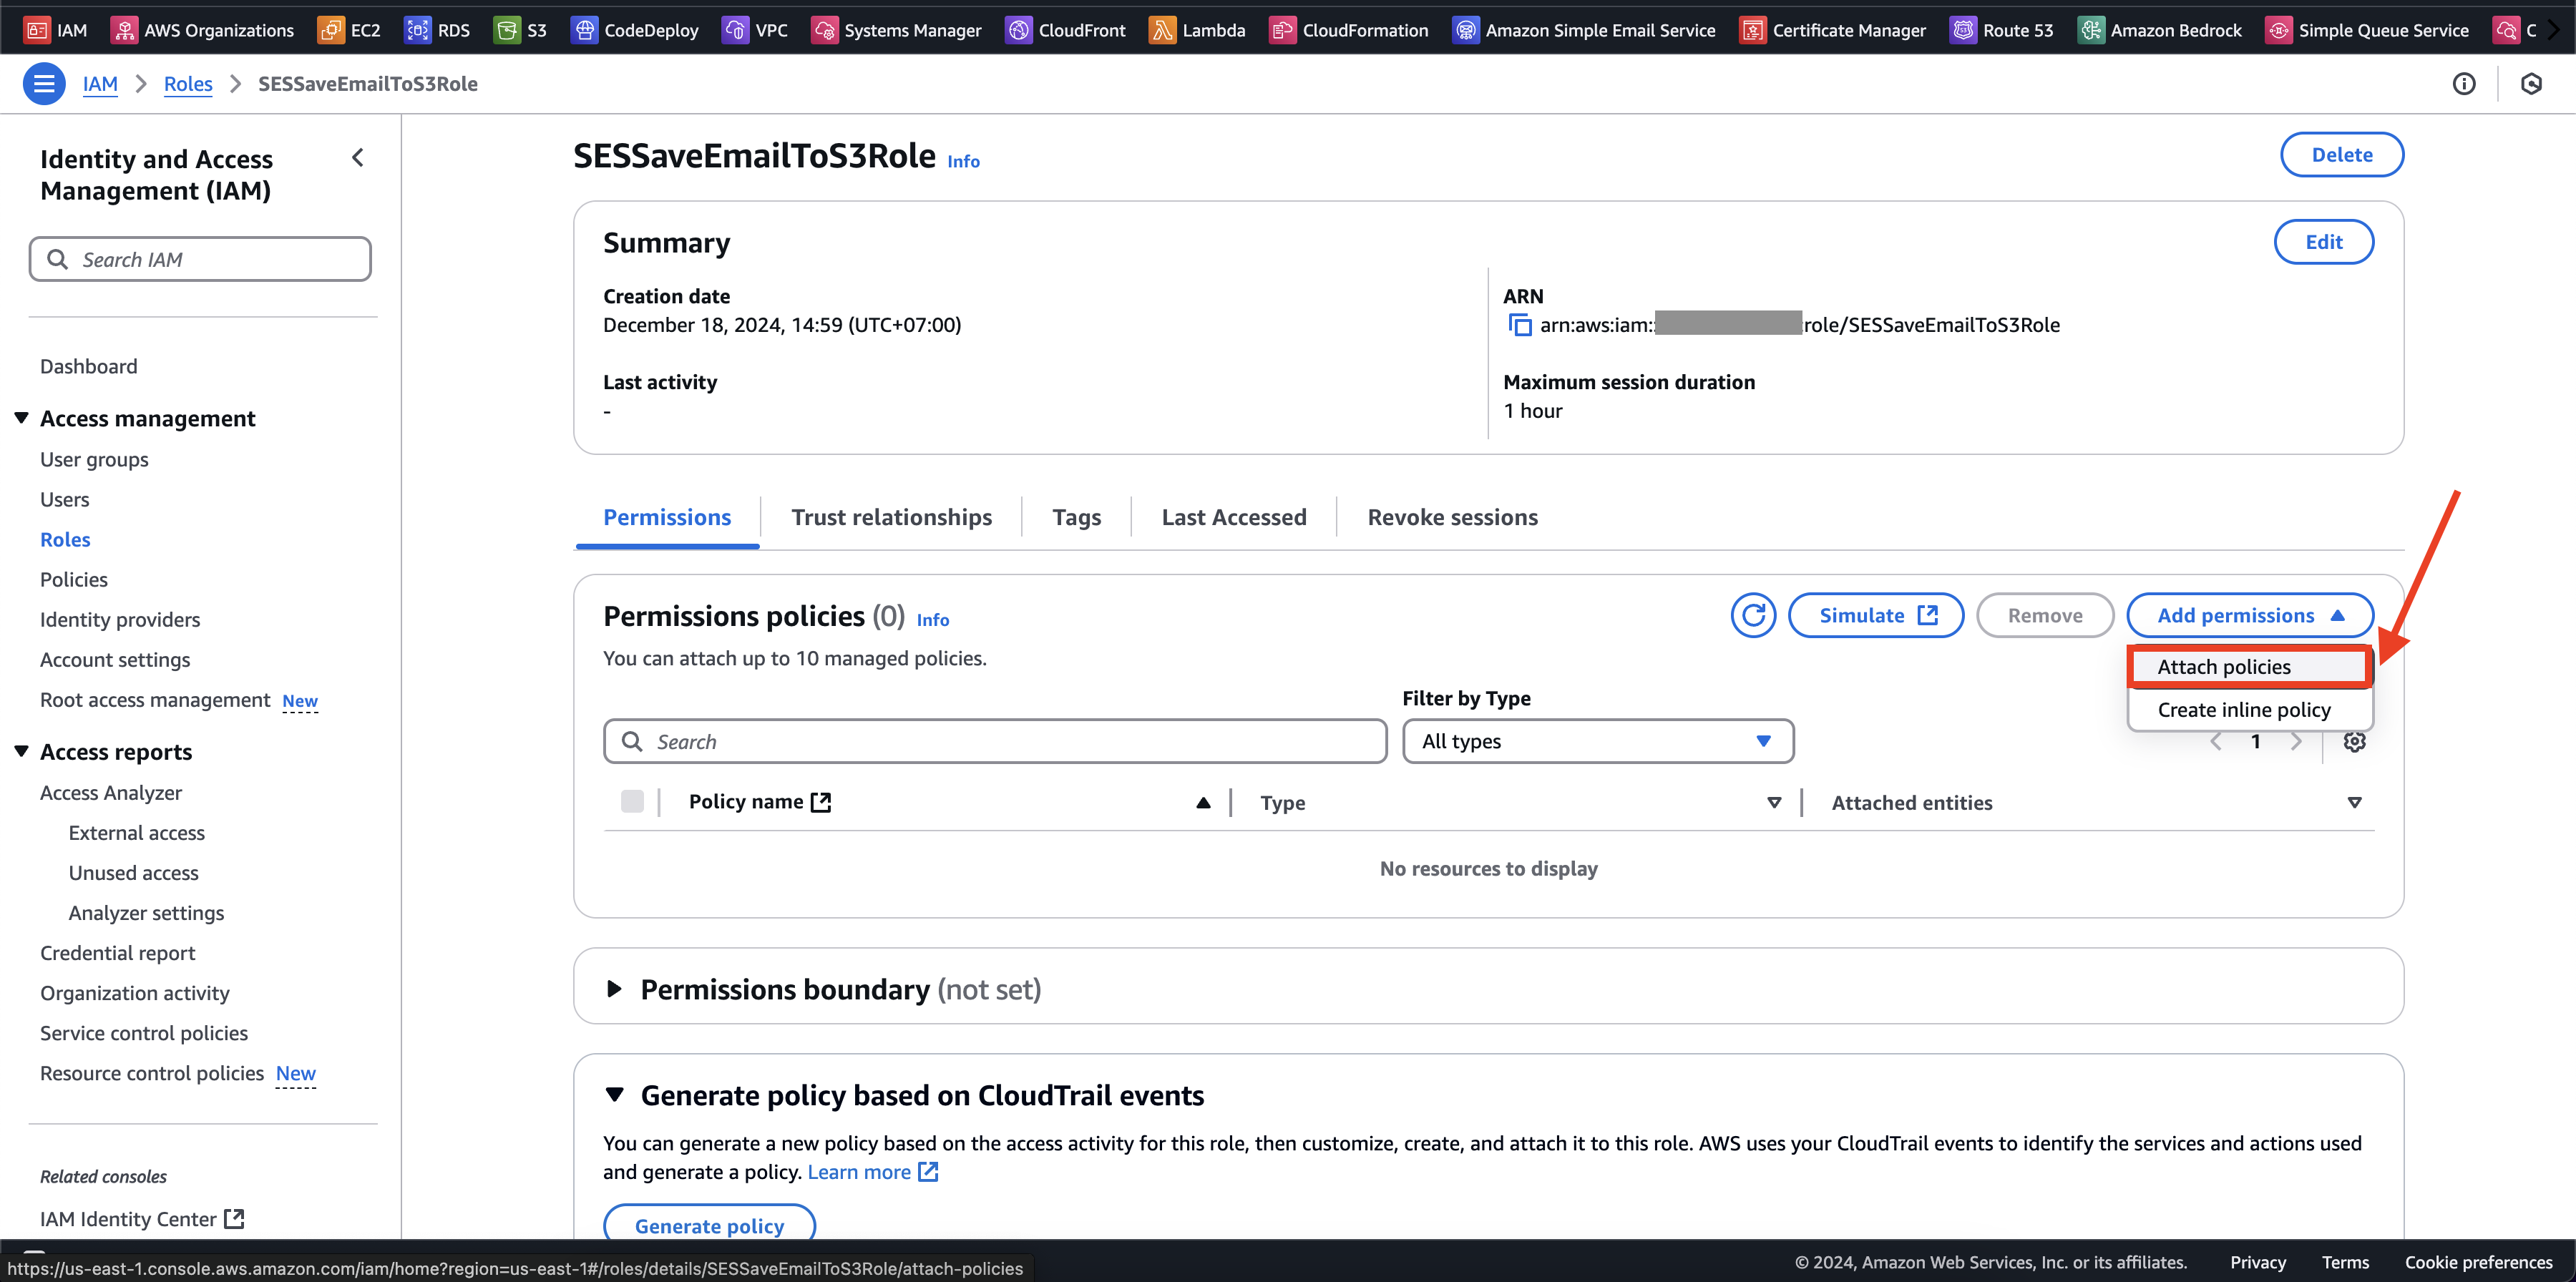Viewport: 2576px width, 1282px height.
Task: Refresh the permissions policies list
Action: (x=1753, y=615)
